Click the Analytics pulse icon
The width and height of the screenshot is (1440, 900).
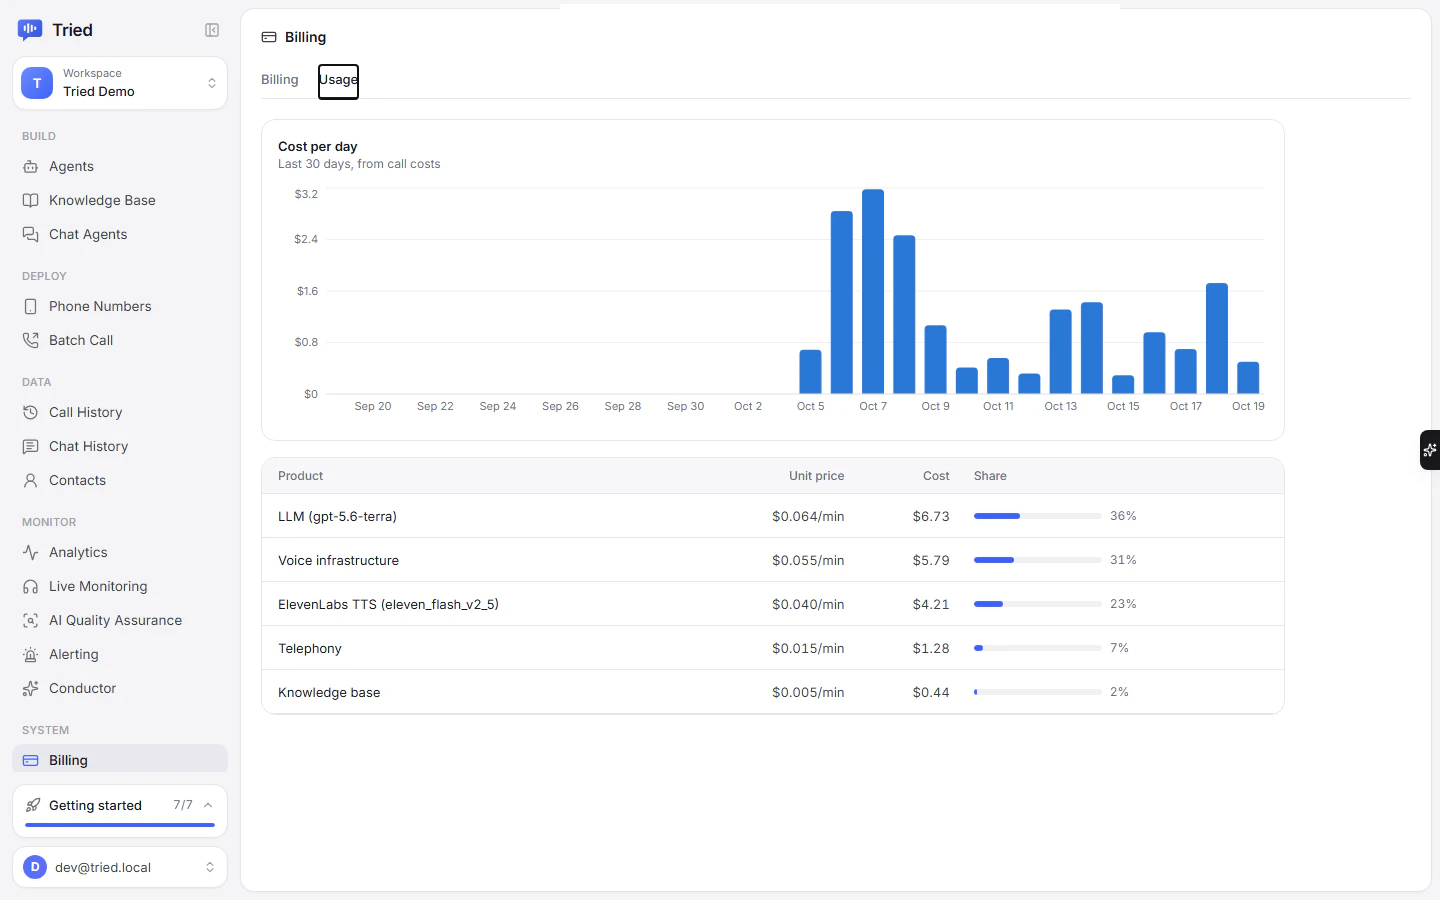[x=31, y=552]
